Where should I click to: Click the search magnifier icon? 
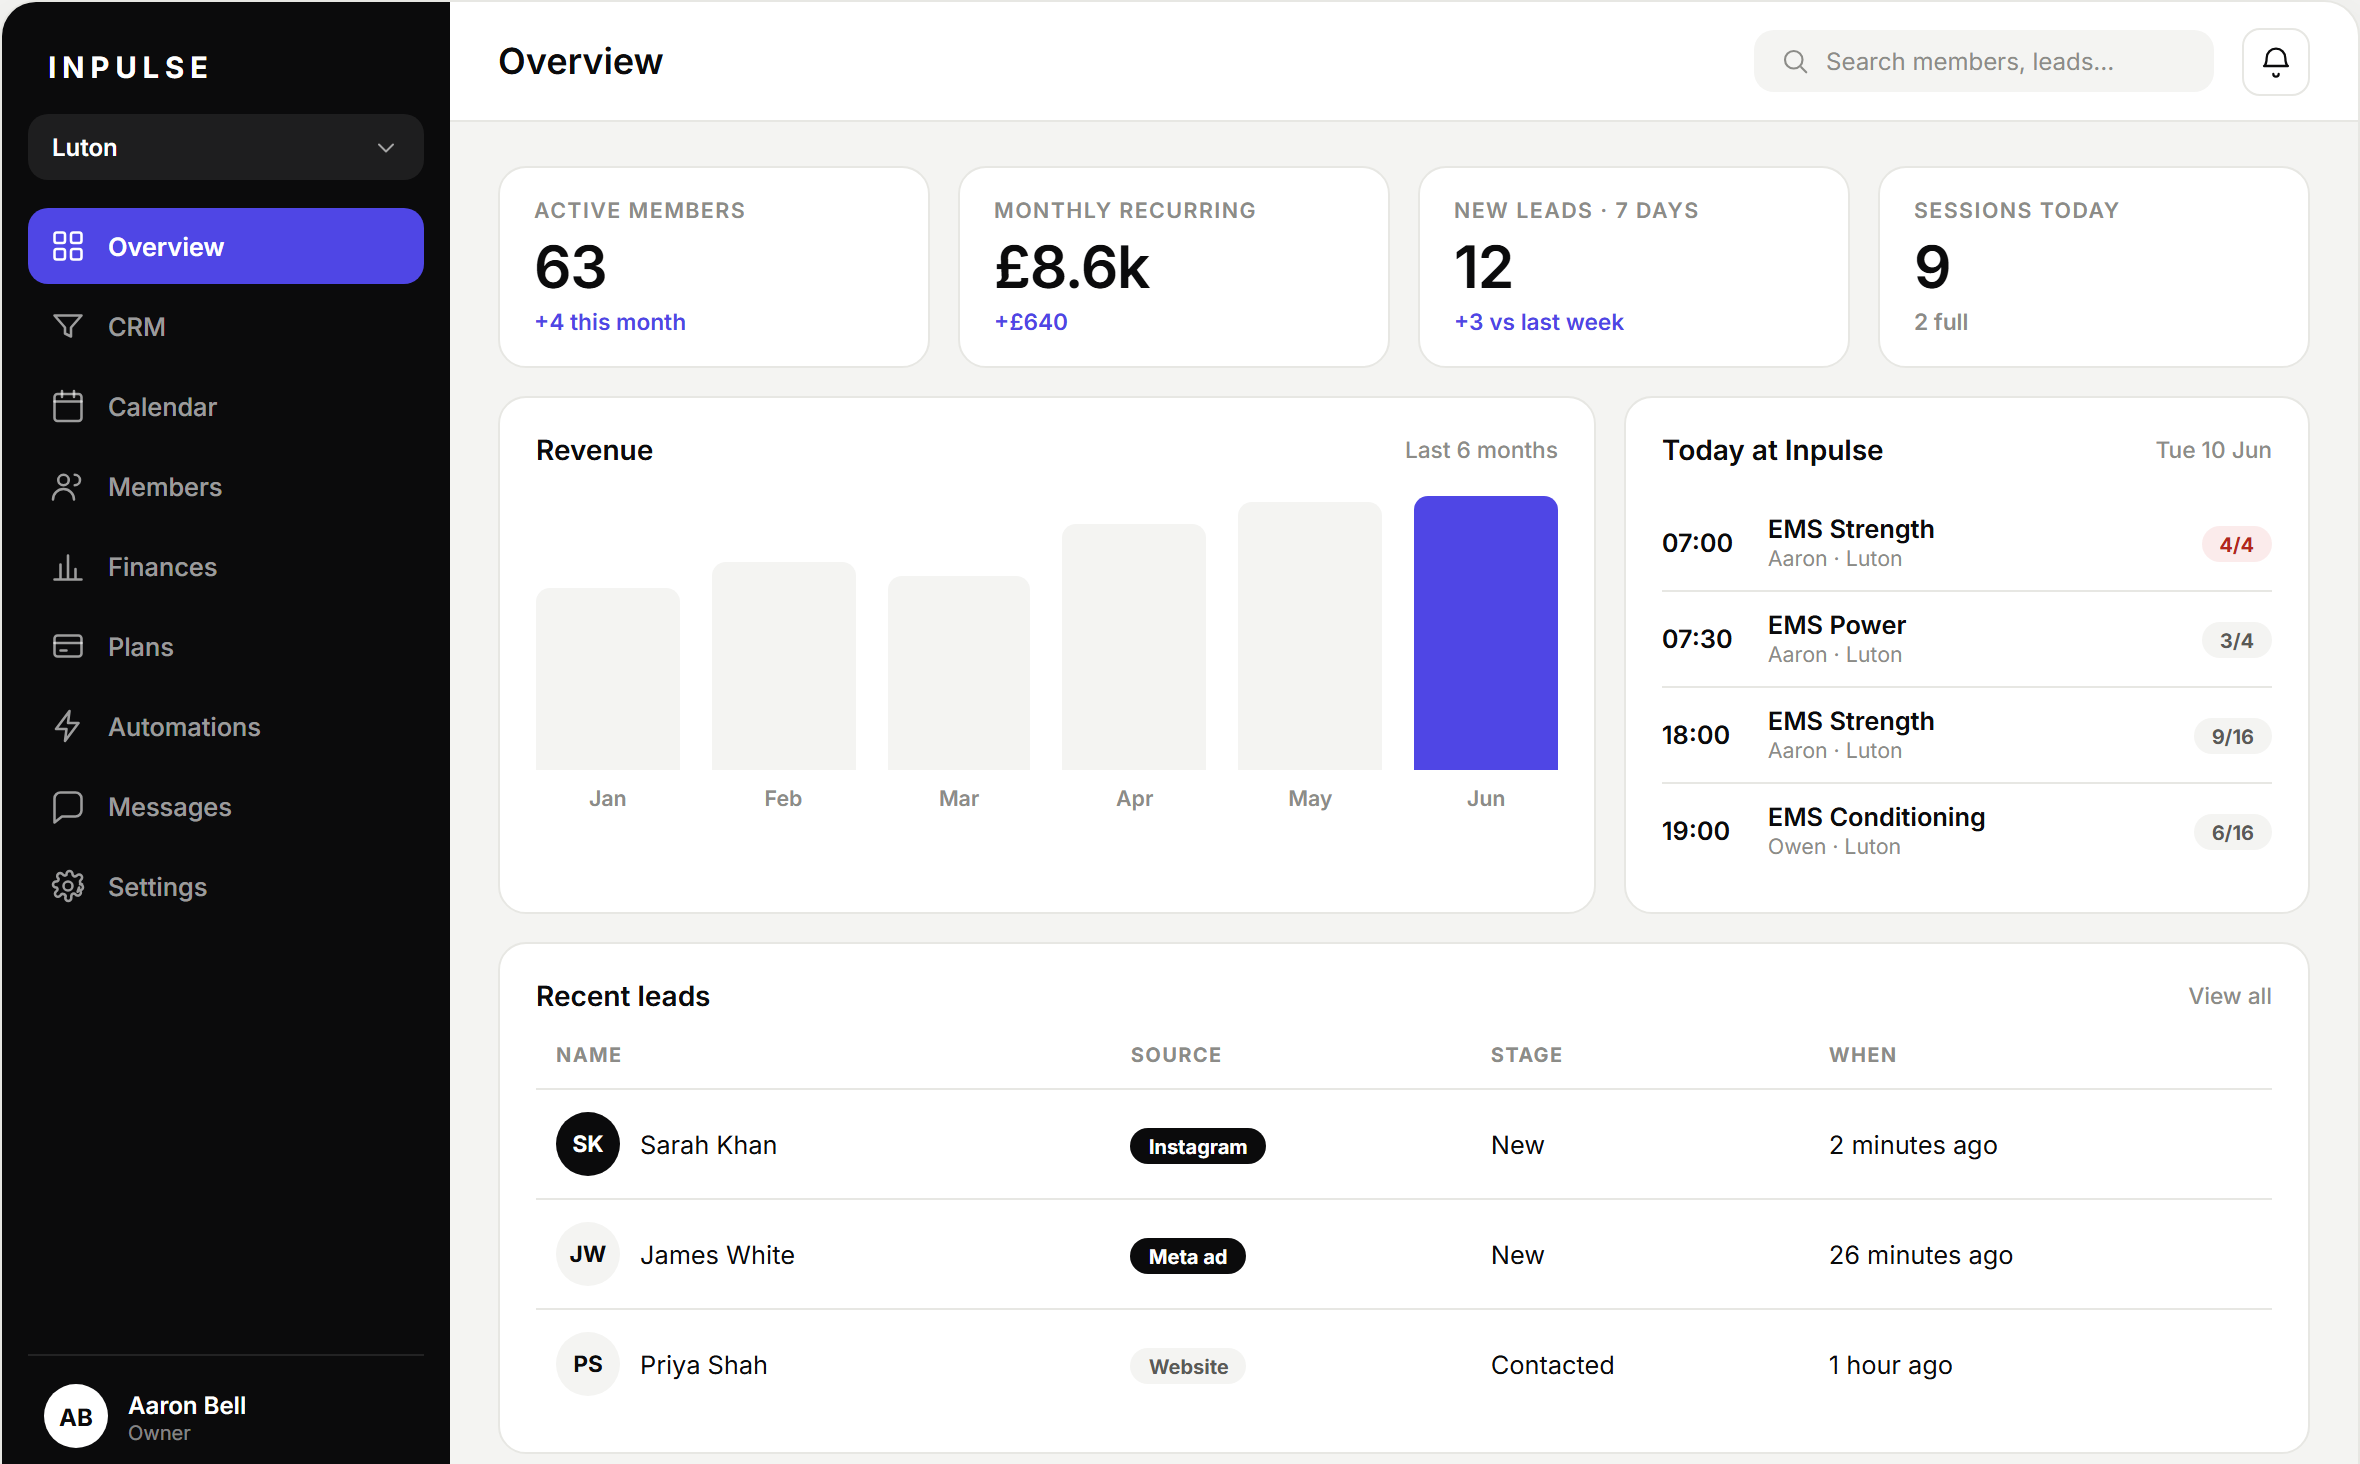[x=1795, y=62]
